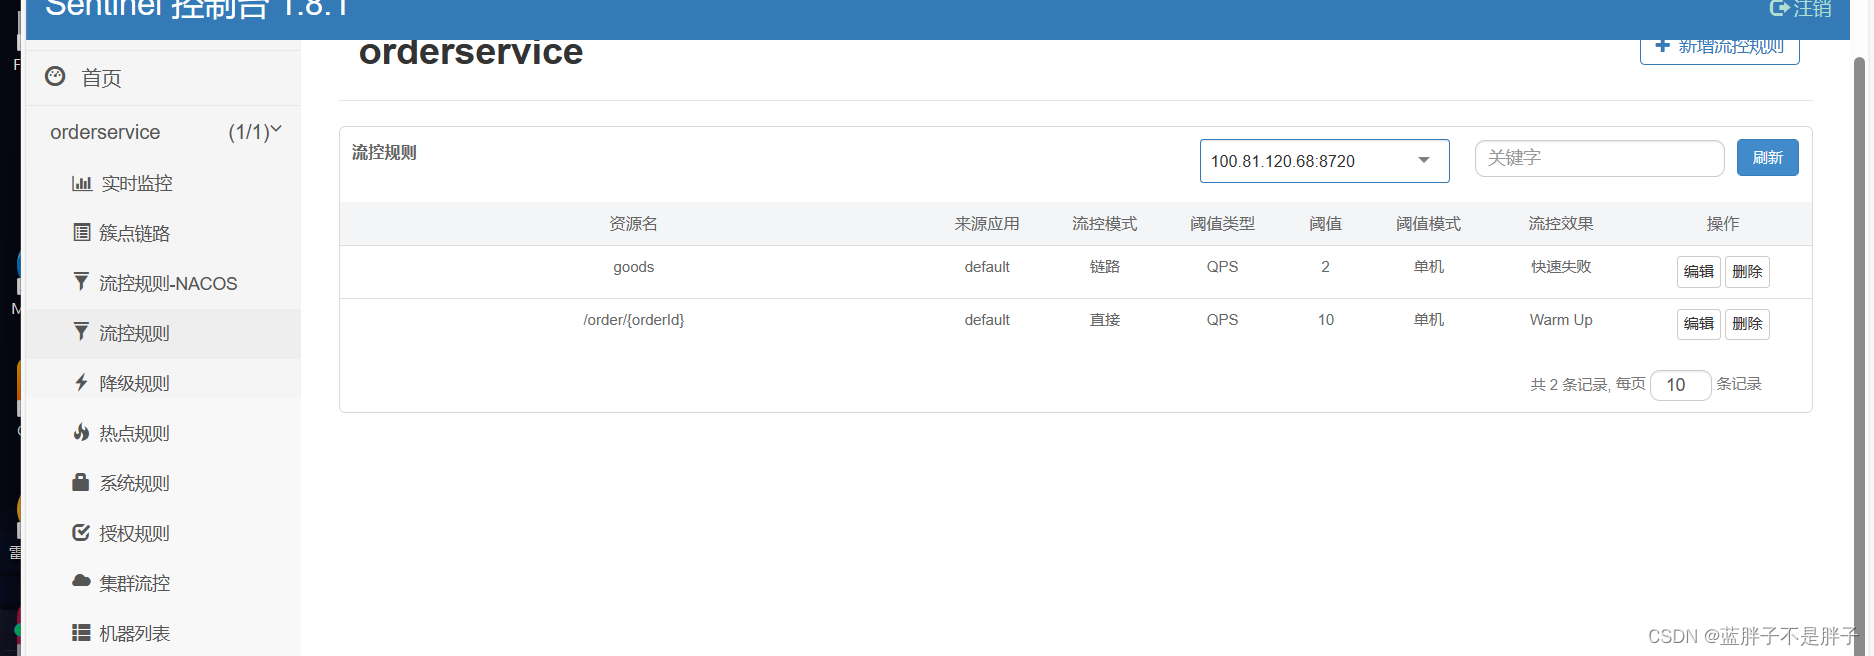Open the 首页 home menu item

pos(101,78)
